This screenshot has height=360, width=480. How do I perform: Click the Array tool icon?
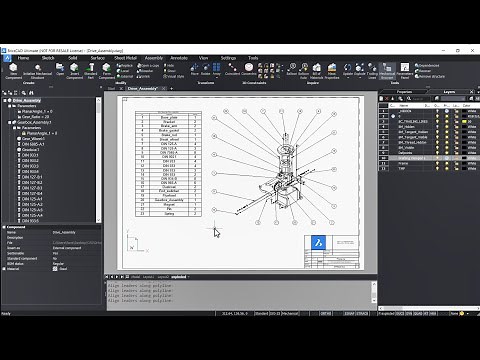click(x=217, y=67)
